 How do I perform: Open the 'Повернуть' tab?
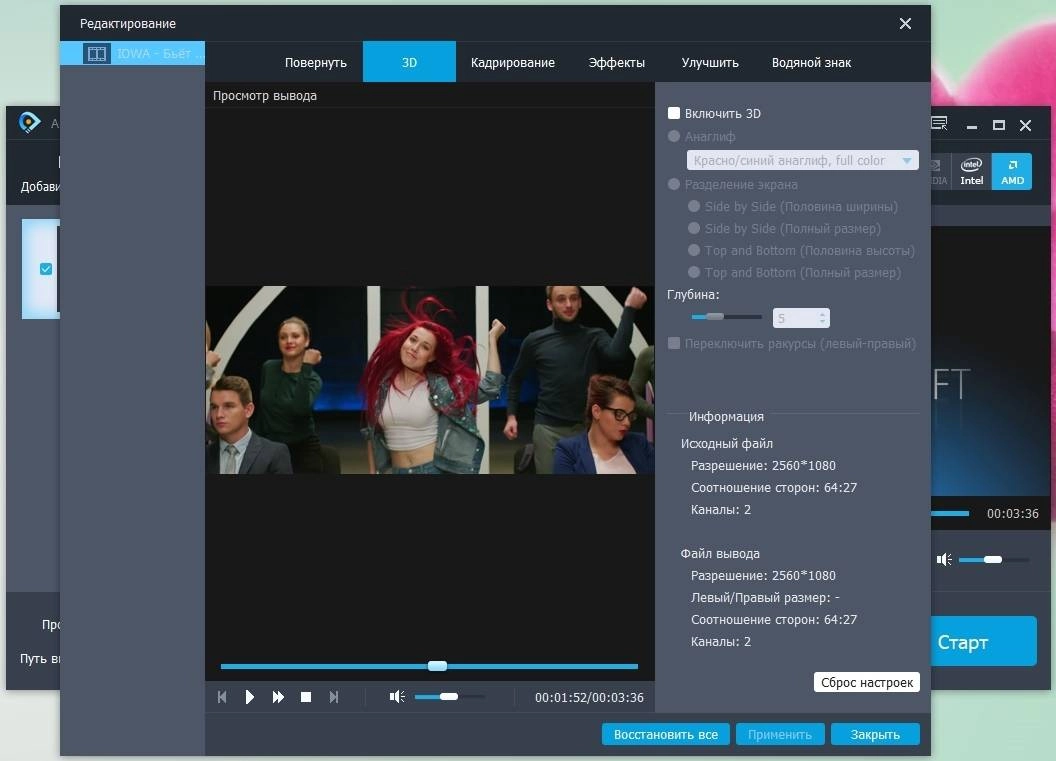pos(316,63)
